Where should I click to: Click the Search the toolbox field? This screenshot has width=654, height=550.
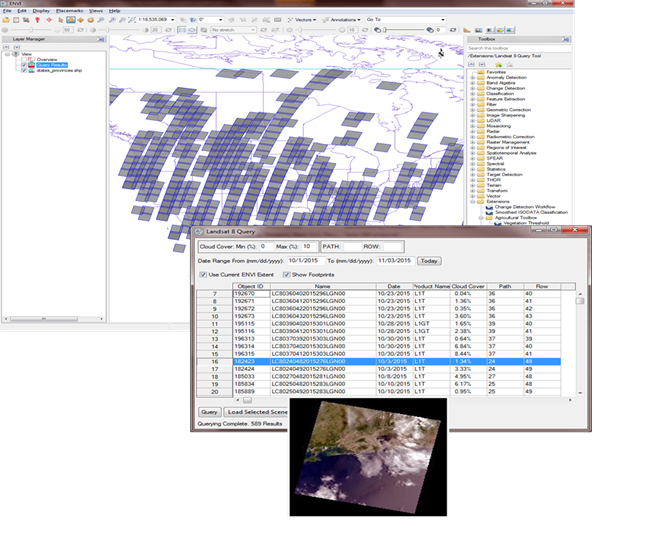pos(518,48)
